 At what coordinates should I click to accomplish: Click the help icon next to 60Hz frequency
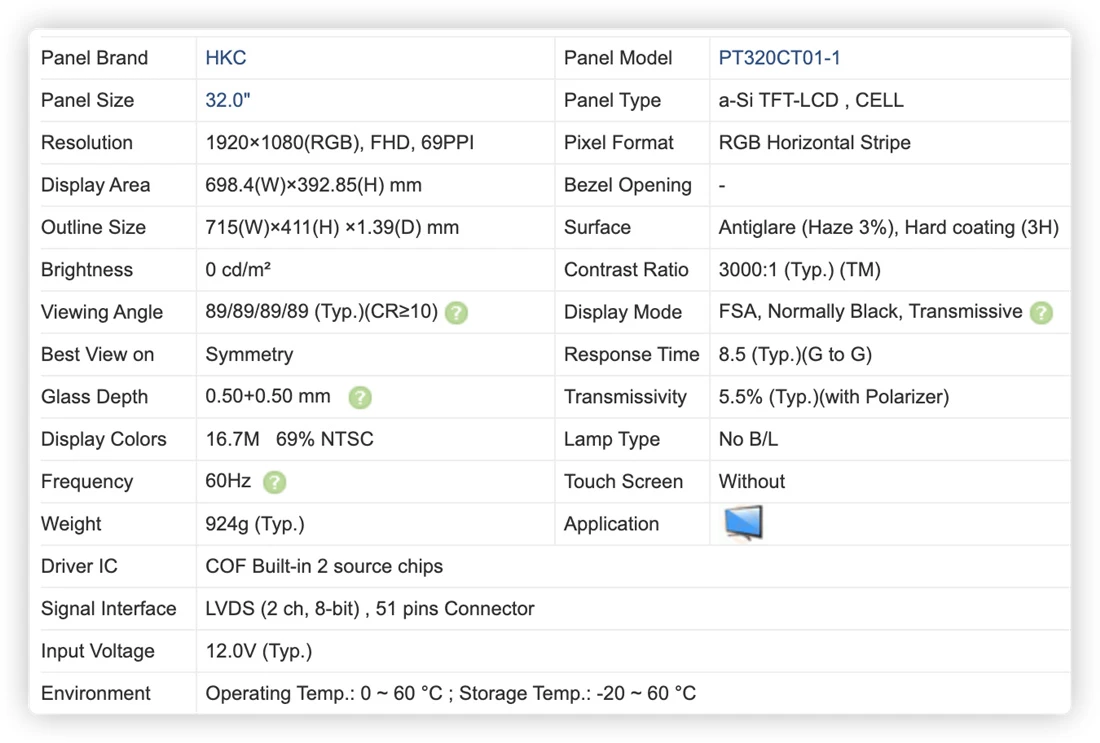tap(274, 482)
